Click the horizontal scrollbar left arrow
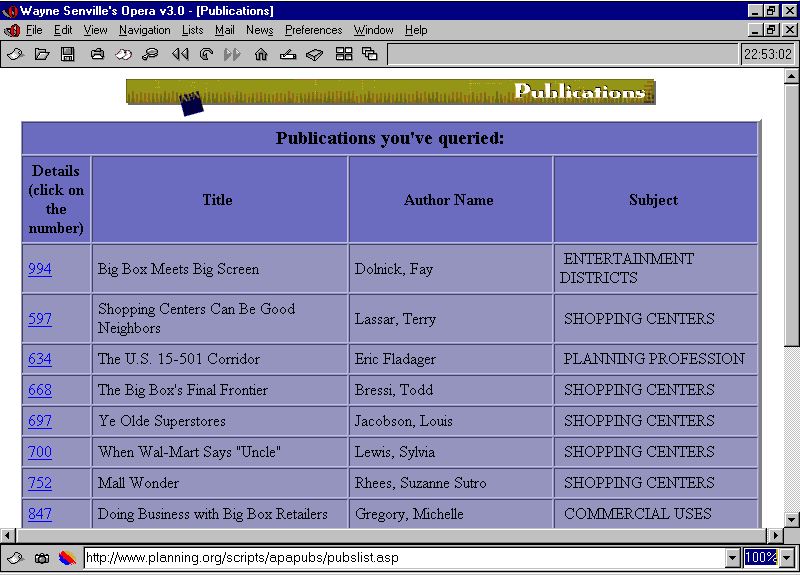The width and height of the screenshot is (800, 575). 7,536
